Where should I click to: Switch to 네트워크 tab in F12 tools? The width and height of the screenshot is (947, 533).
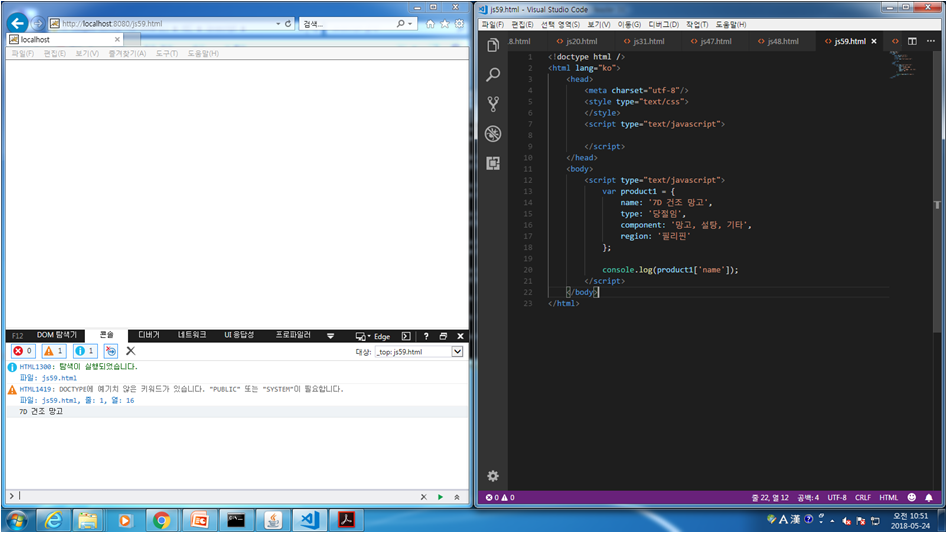click(x=191, y=335)
